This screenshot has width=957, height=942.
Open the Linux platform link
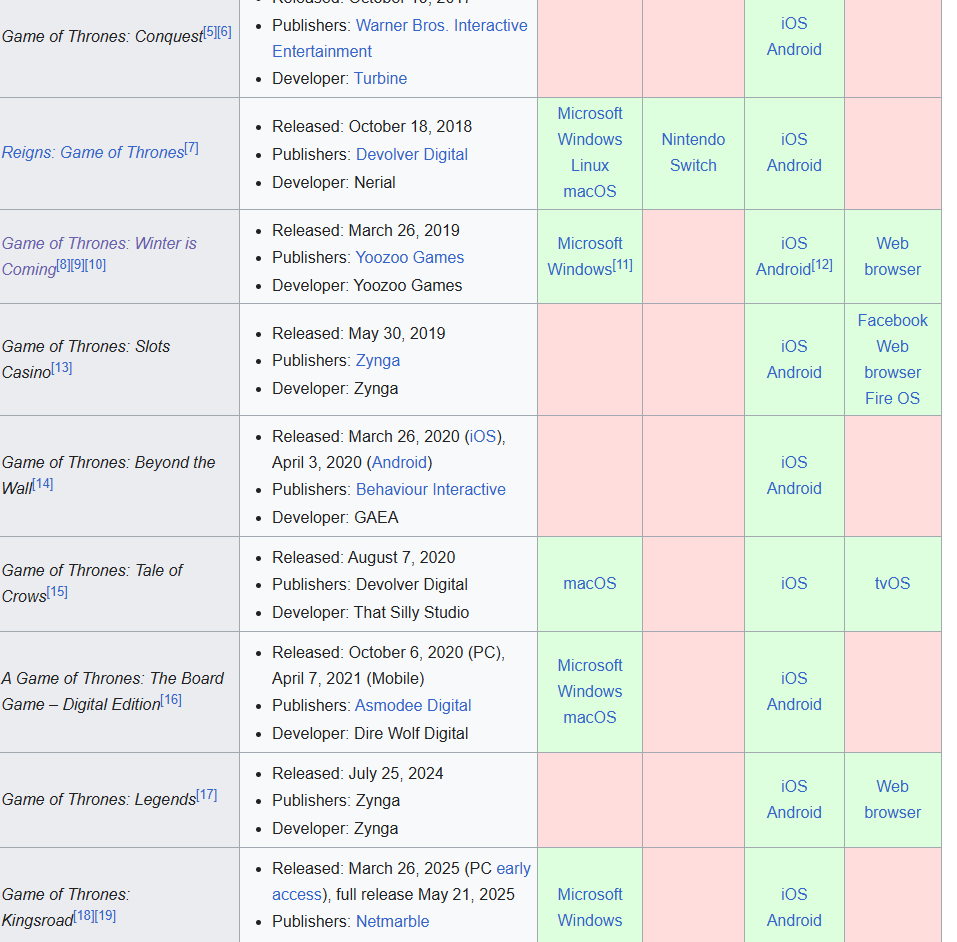click(590, 165)
